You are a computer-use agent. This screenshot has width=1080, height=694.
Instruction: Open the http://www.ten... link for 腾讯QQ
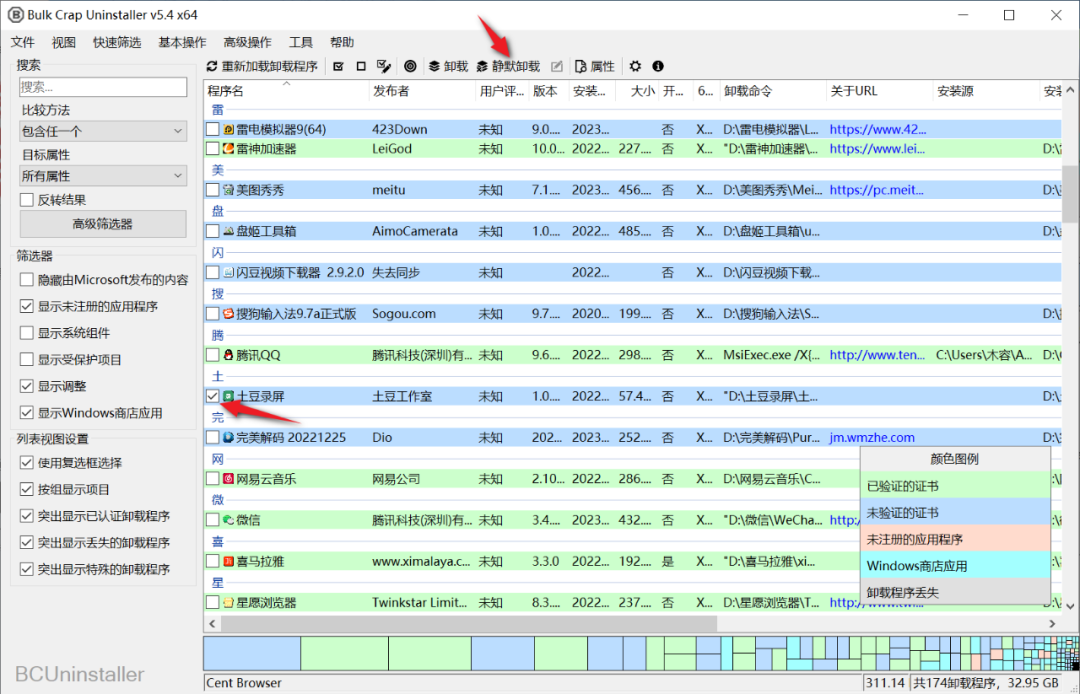pyautogui.click(x=877, y=355)
